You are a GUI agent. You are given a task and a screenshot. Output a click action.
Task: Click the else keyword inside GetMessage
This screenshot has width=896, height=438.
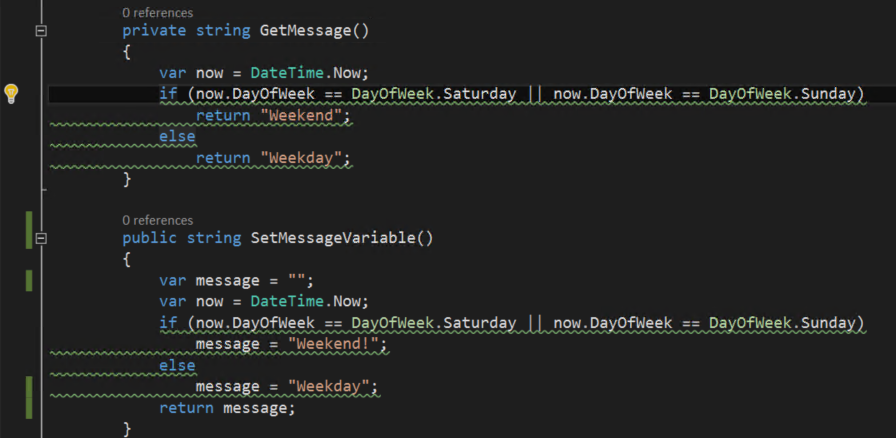pyautogui.click(x=177, y=136)
